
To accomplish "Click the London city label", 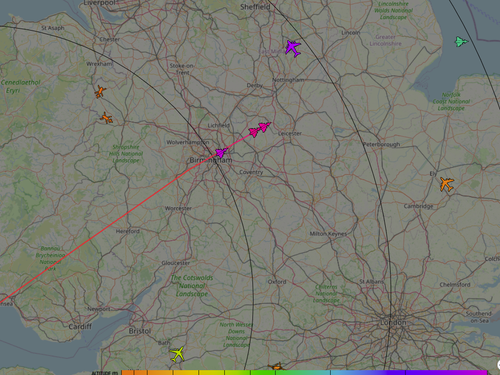I will pos(393,323).
